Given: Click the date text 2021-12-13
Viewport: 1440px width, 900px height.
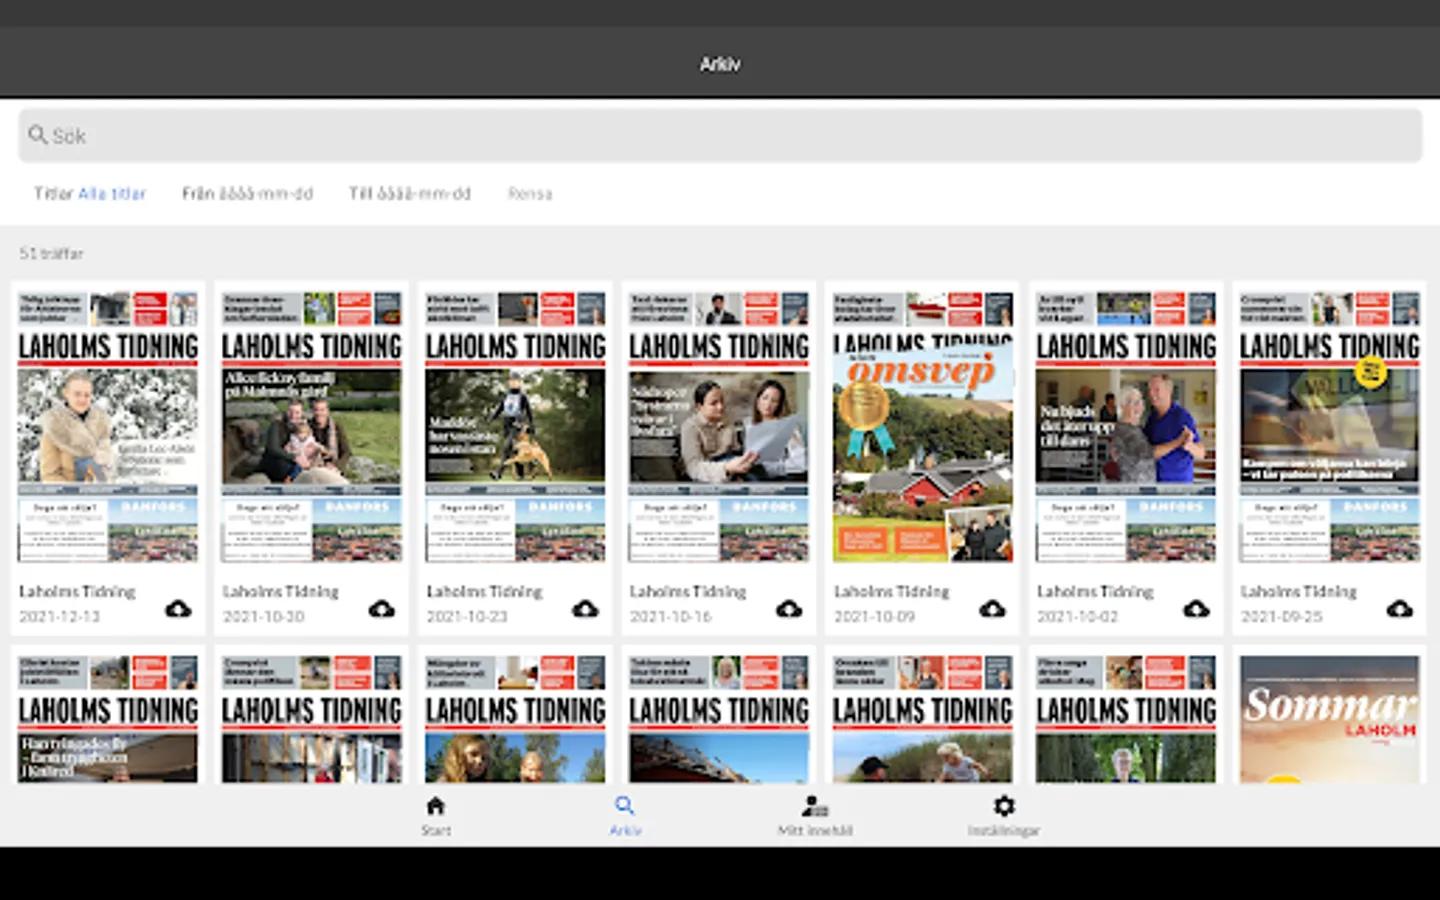Looking at the screenshot, I should (x=59, y=617).
